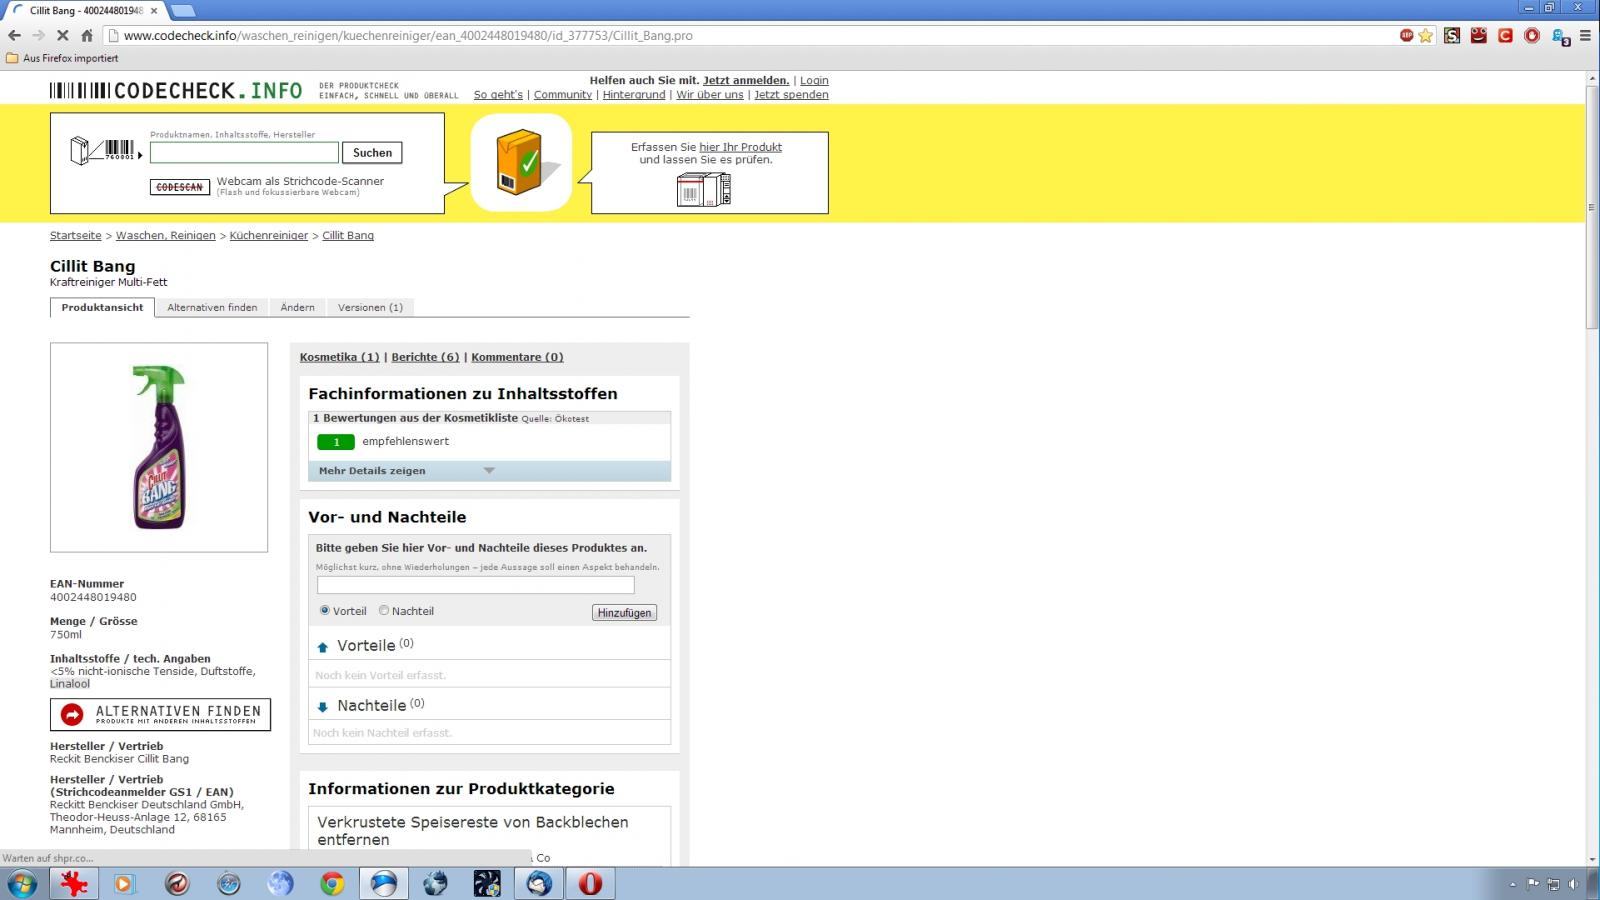Select the Cillit Bang browser tab
Viewport: 1600px width, 900px height.
tap(84, 10)
